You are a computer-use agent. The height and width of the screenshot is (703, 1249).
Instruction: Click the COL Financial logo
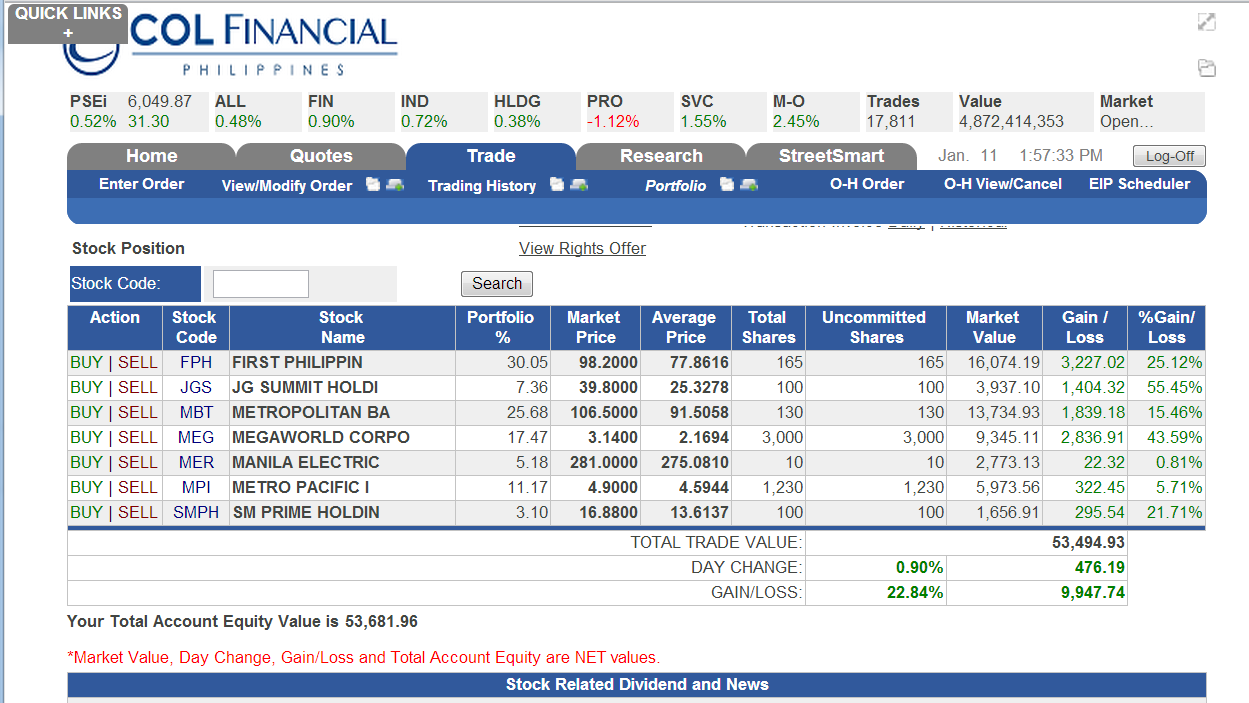(x=231, y=45)
